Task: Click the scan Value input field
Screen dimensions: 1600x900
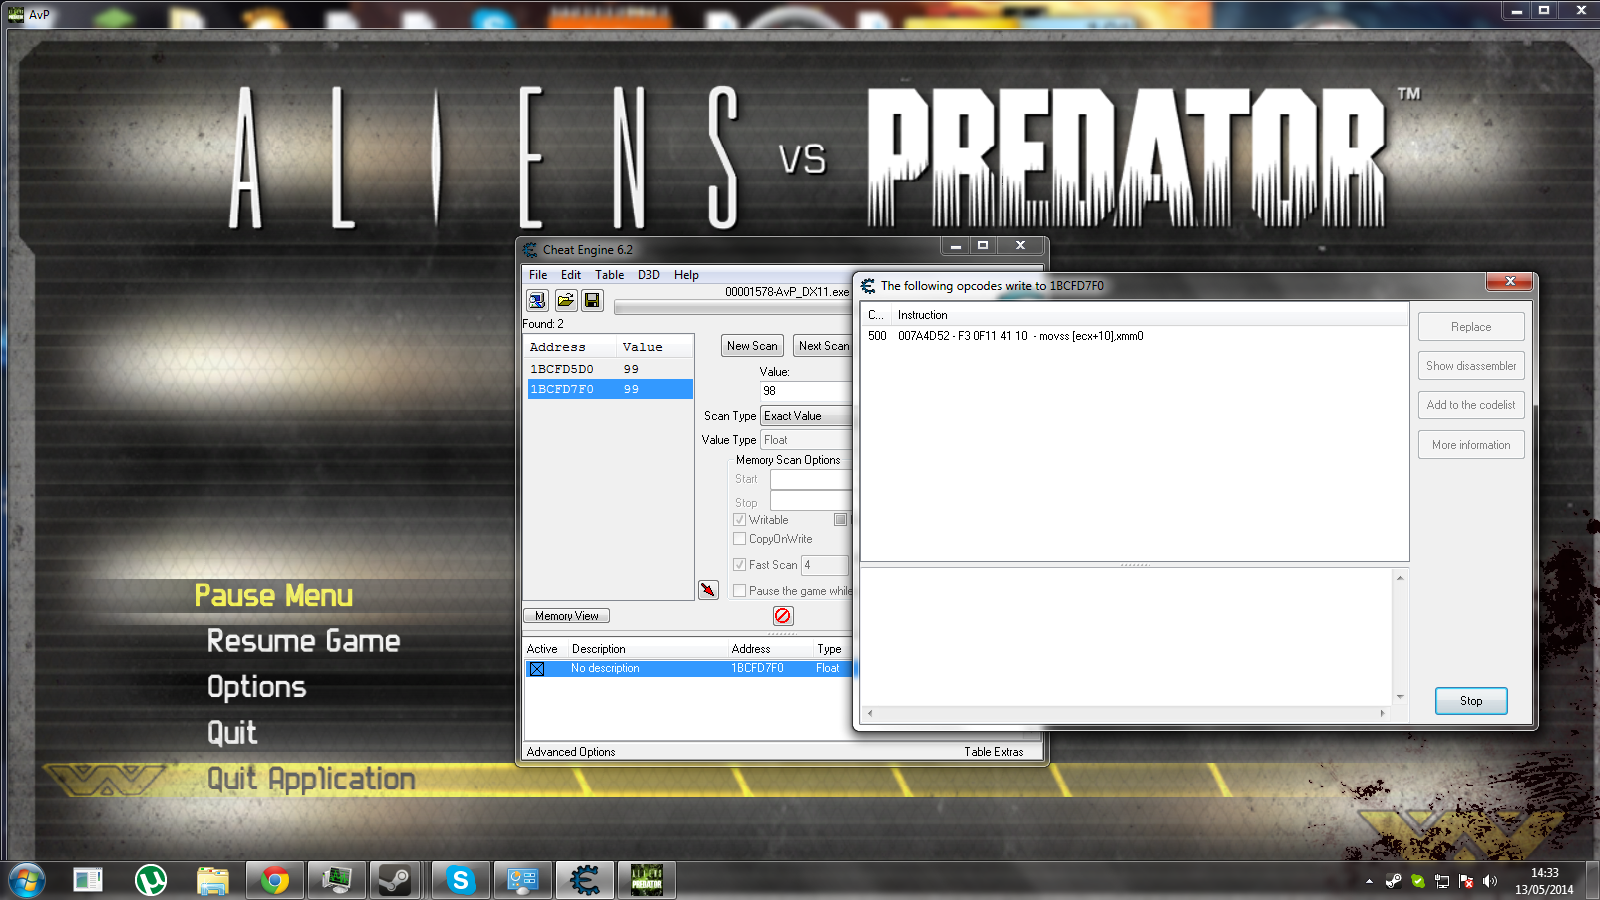Action: coord(806,391)
